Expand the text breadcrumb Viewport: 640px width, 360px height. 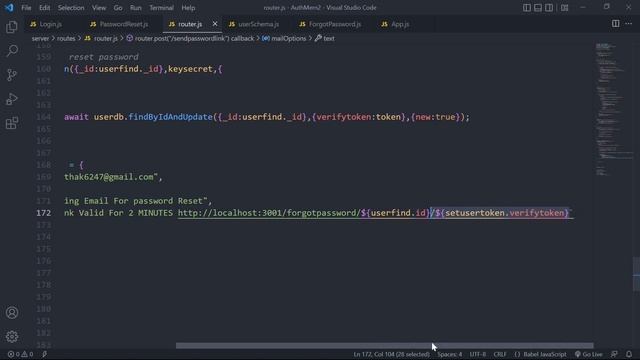pos(325,38)
